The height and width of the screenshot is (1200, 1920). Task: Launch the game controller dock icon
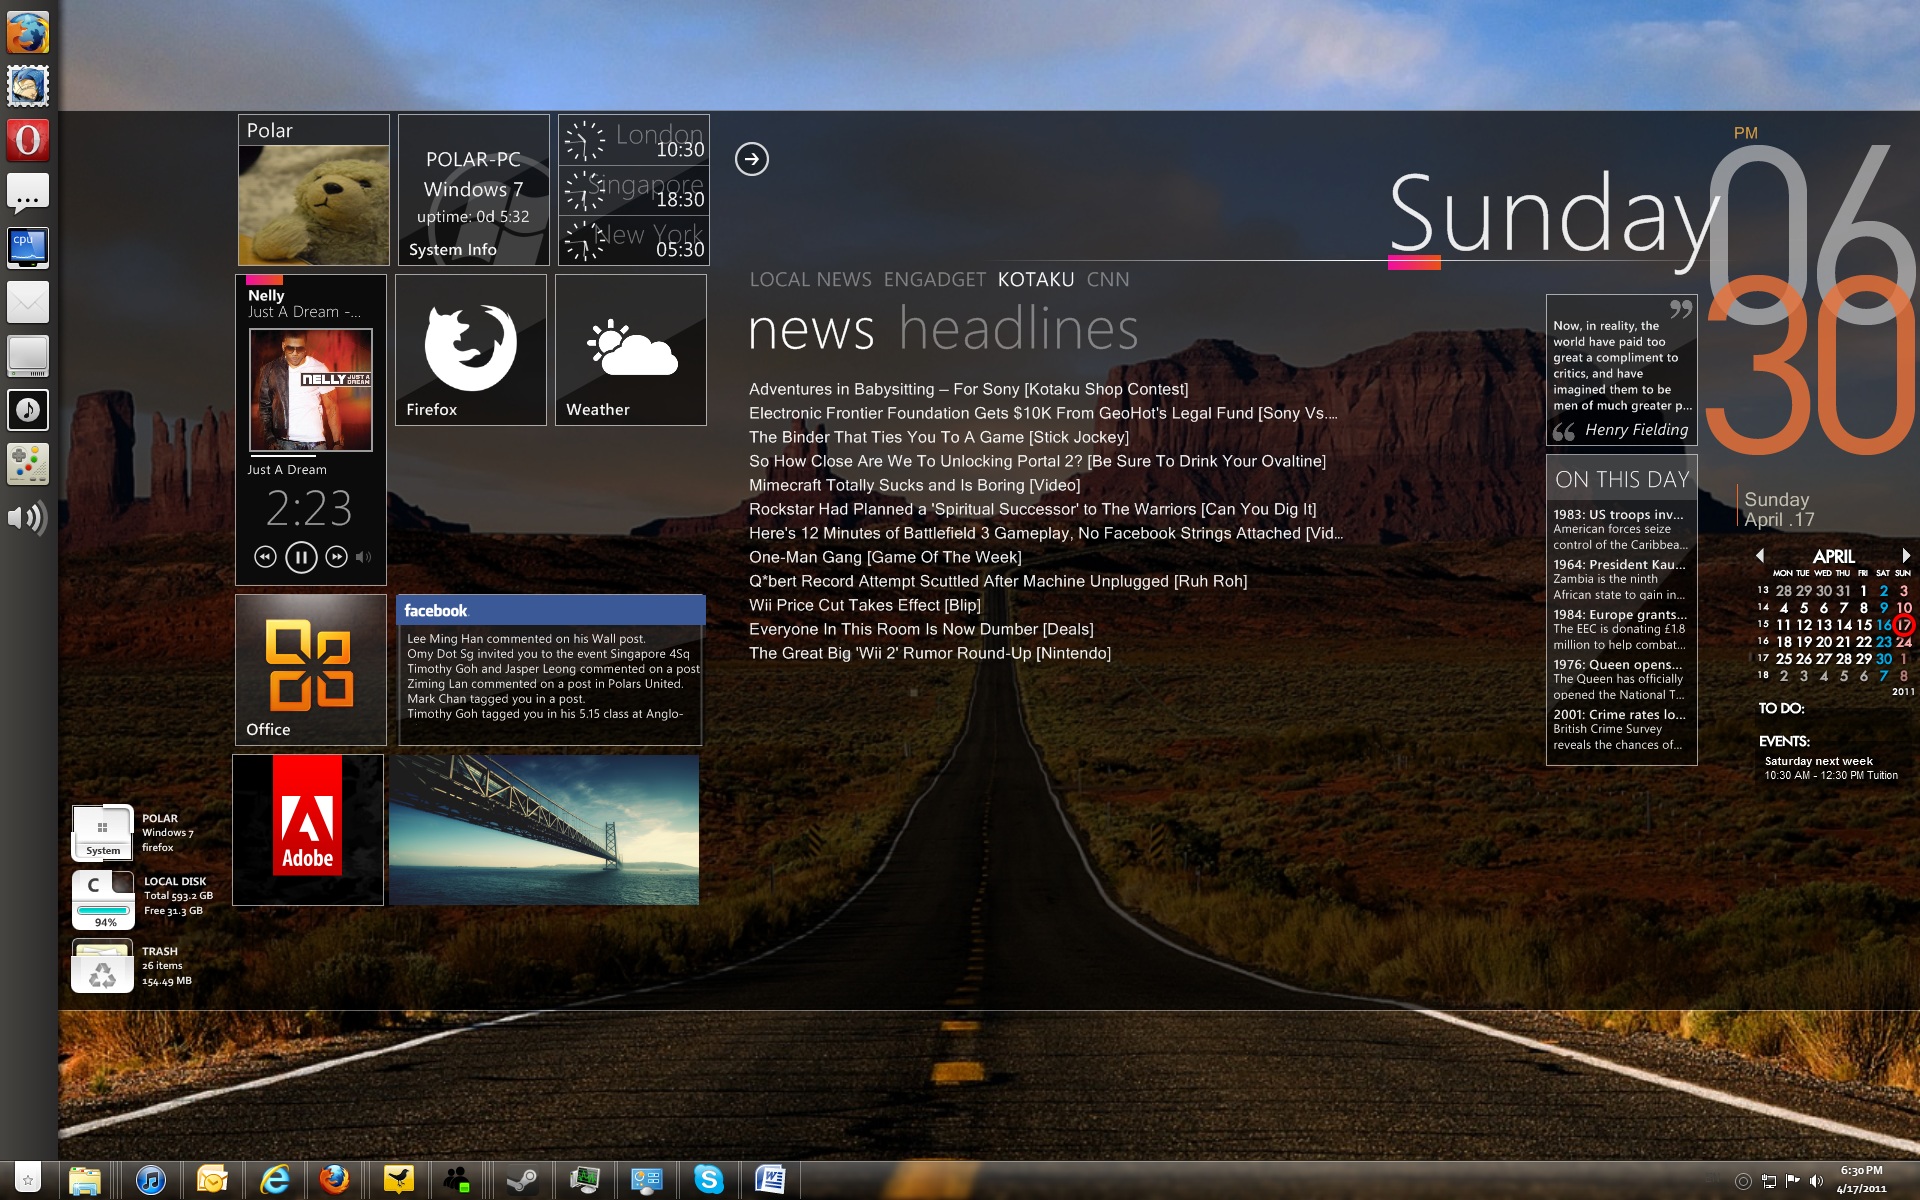pos(28,464)
